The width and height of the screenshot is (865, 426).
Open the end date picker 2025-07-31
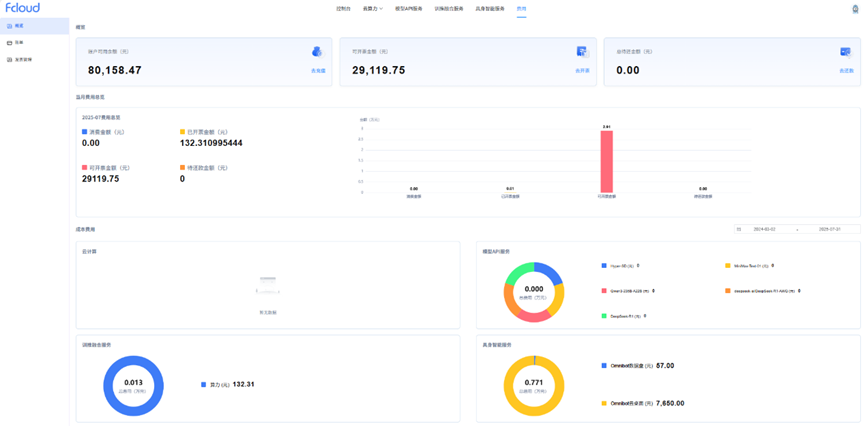pyautogui.click(x=832, y=229)
